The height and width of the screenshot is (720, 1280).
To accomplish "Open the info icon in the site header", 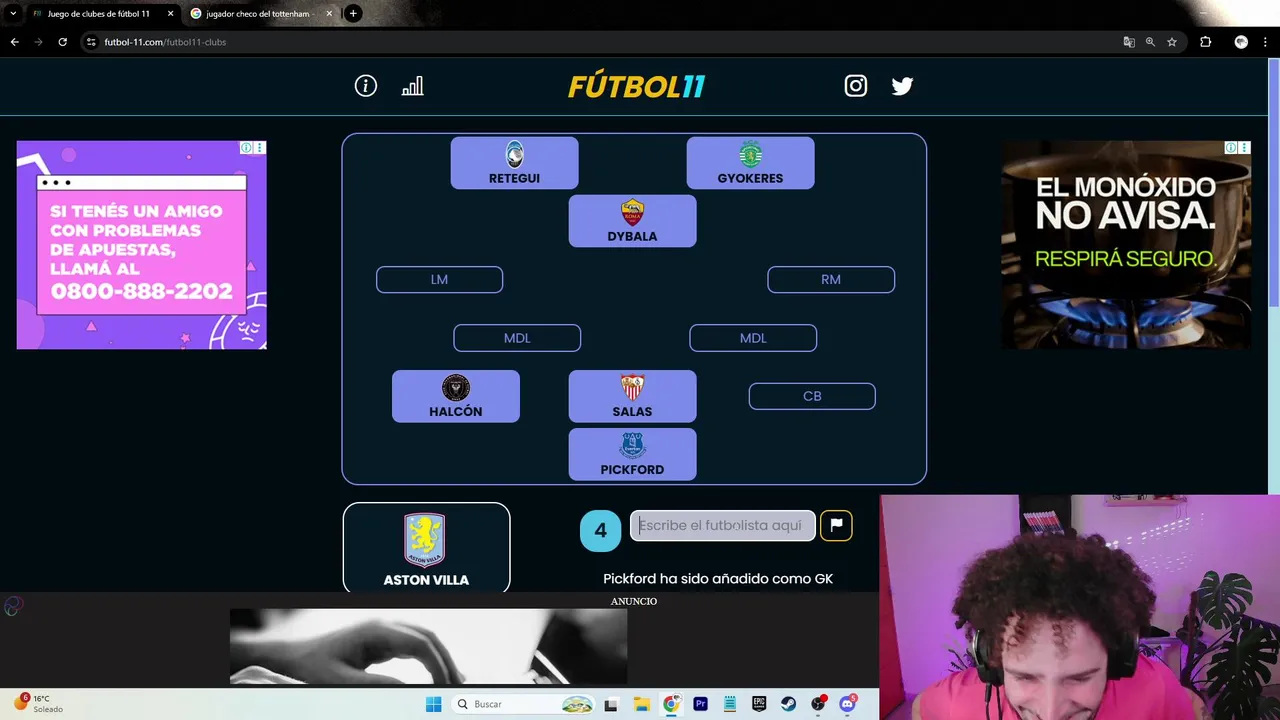I will (366, 86).
